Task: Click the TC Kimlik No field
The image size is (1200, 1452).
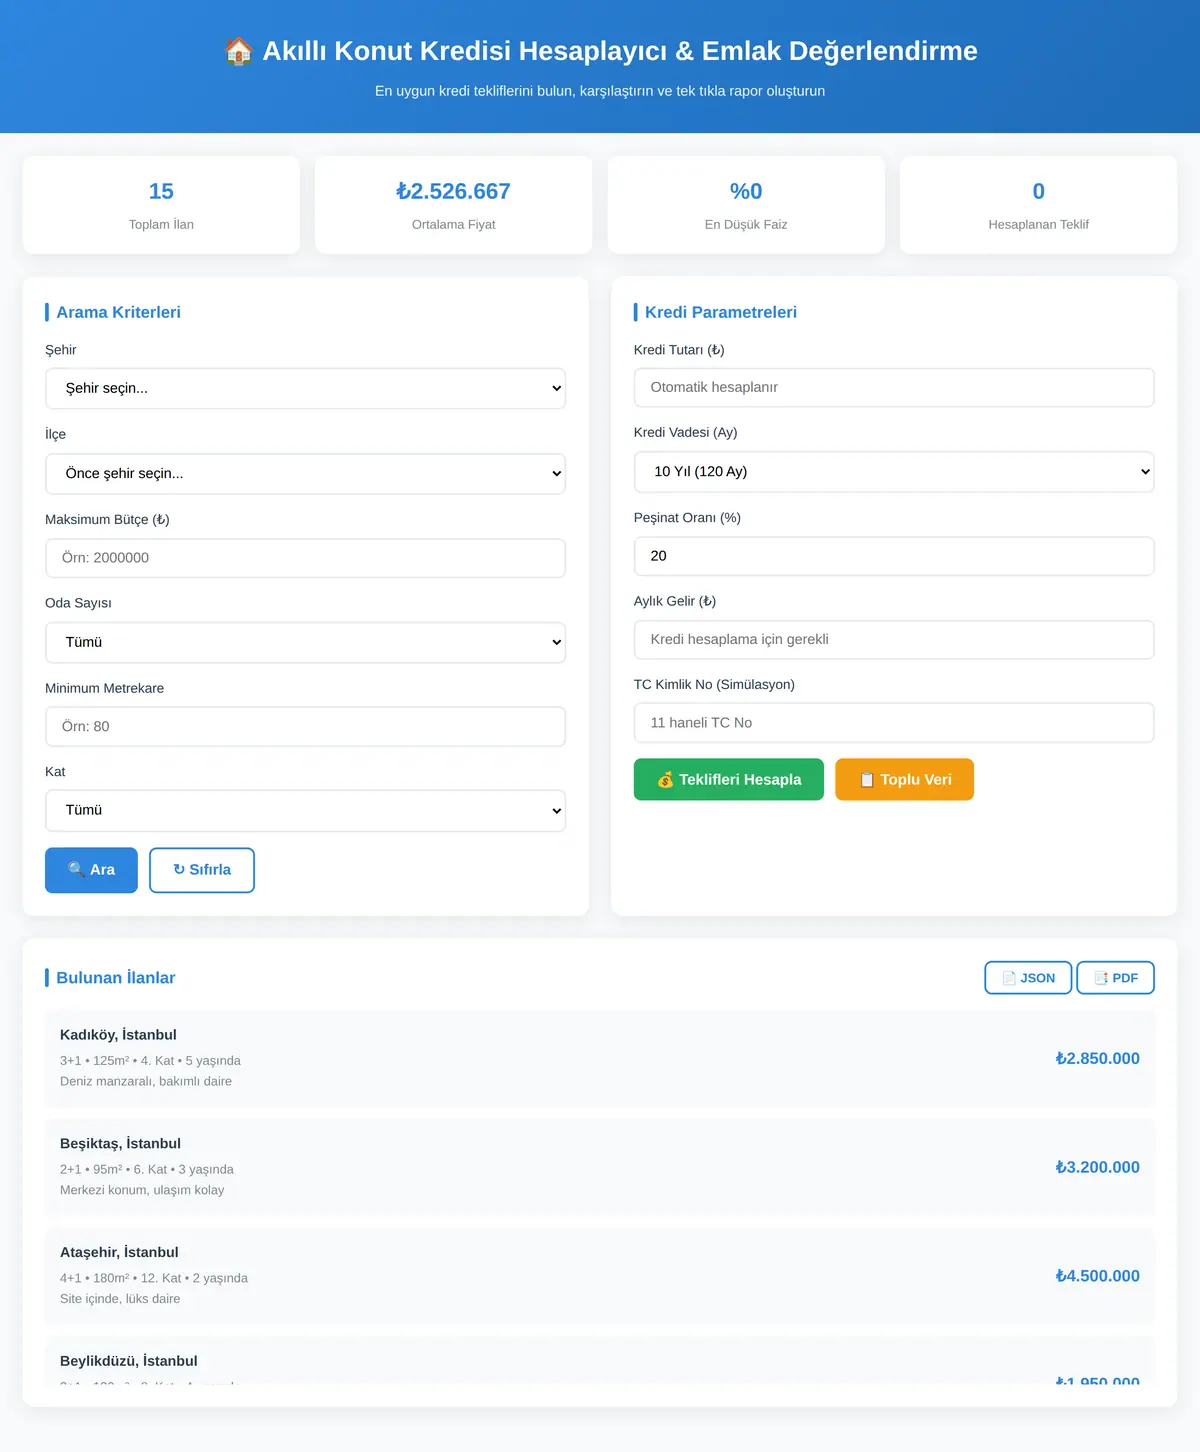Action: [894, 722]
